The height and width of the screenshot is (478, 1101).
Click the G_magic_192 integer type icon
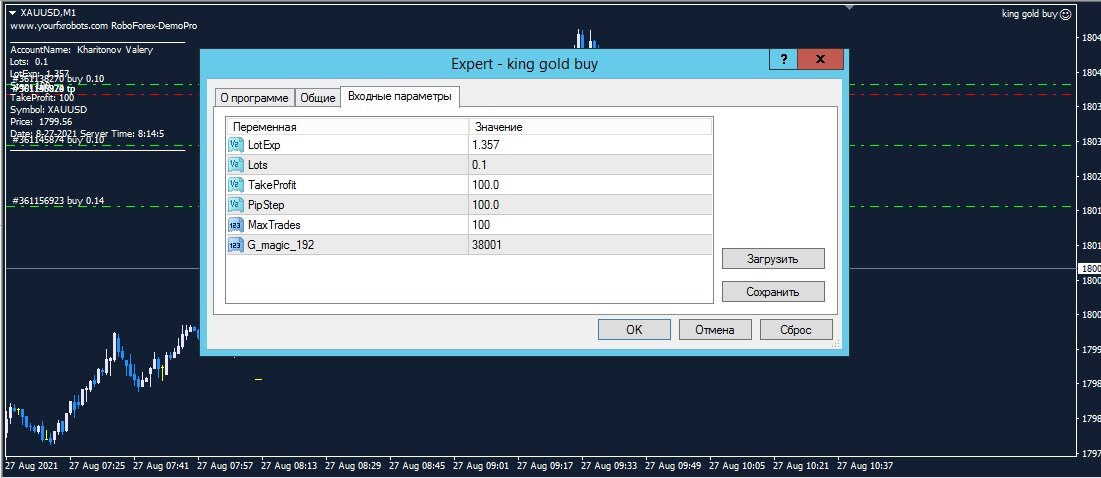tap(235, 245)
